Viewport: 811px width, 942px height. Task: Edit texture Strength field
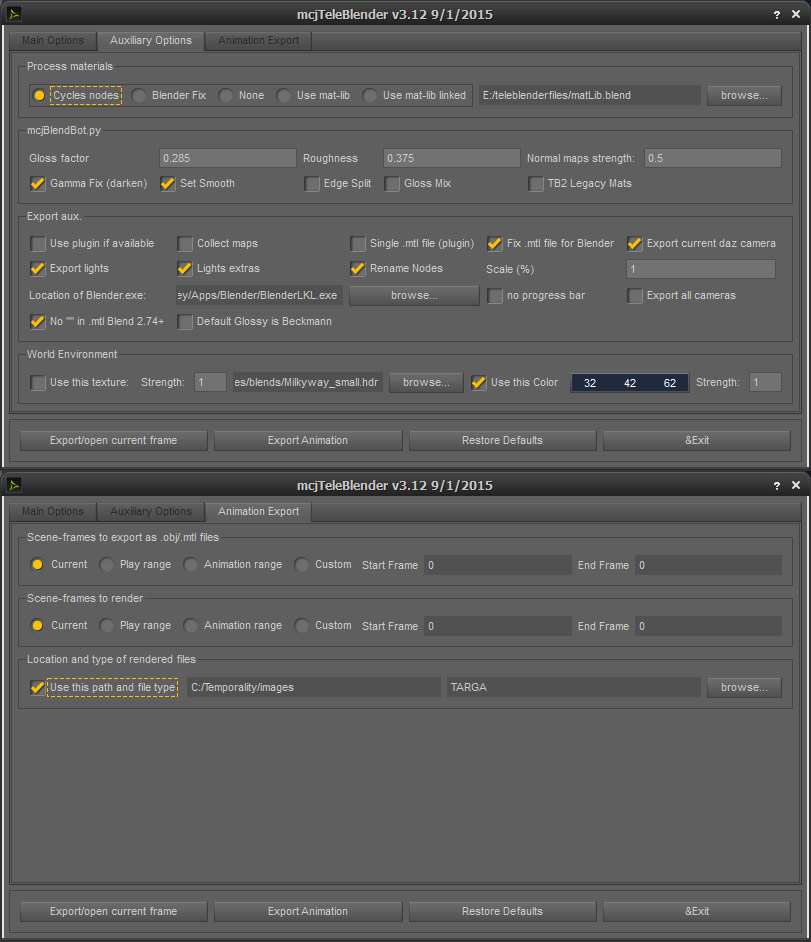(x=210, y=383)
